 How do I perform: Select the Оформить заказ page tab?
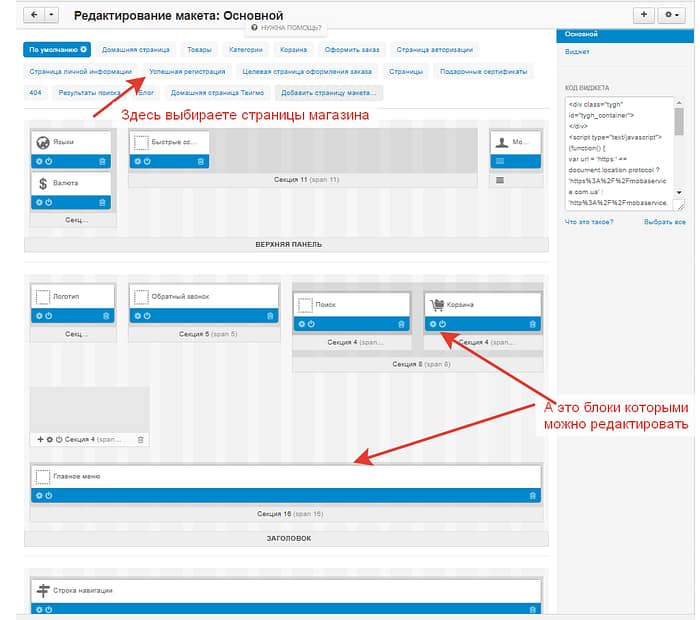coord(353,48)
